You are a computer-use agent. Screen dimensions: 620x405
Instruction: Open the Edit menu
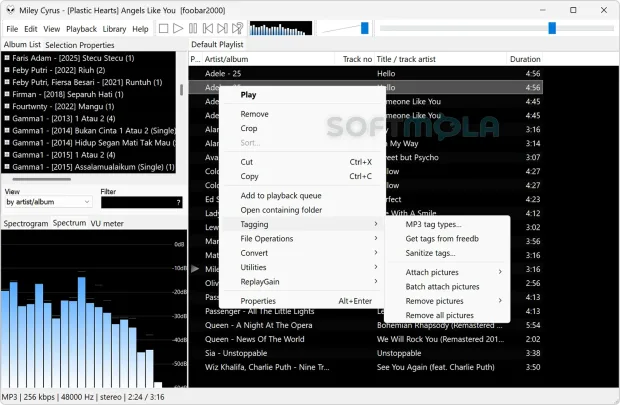[x=30, y=29]
